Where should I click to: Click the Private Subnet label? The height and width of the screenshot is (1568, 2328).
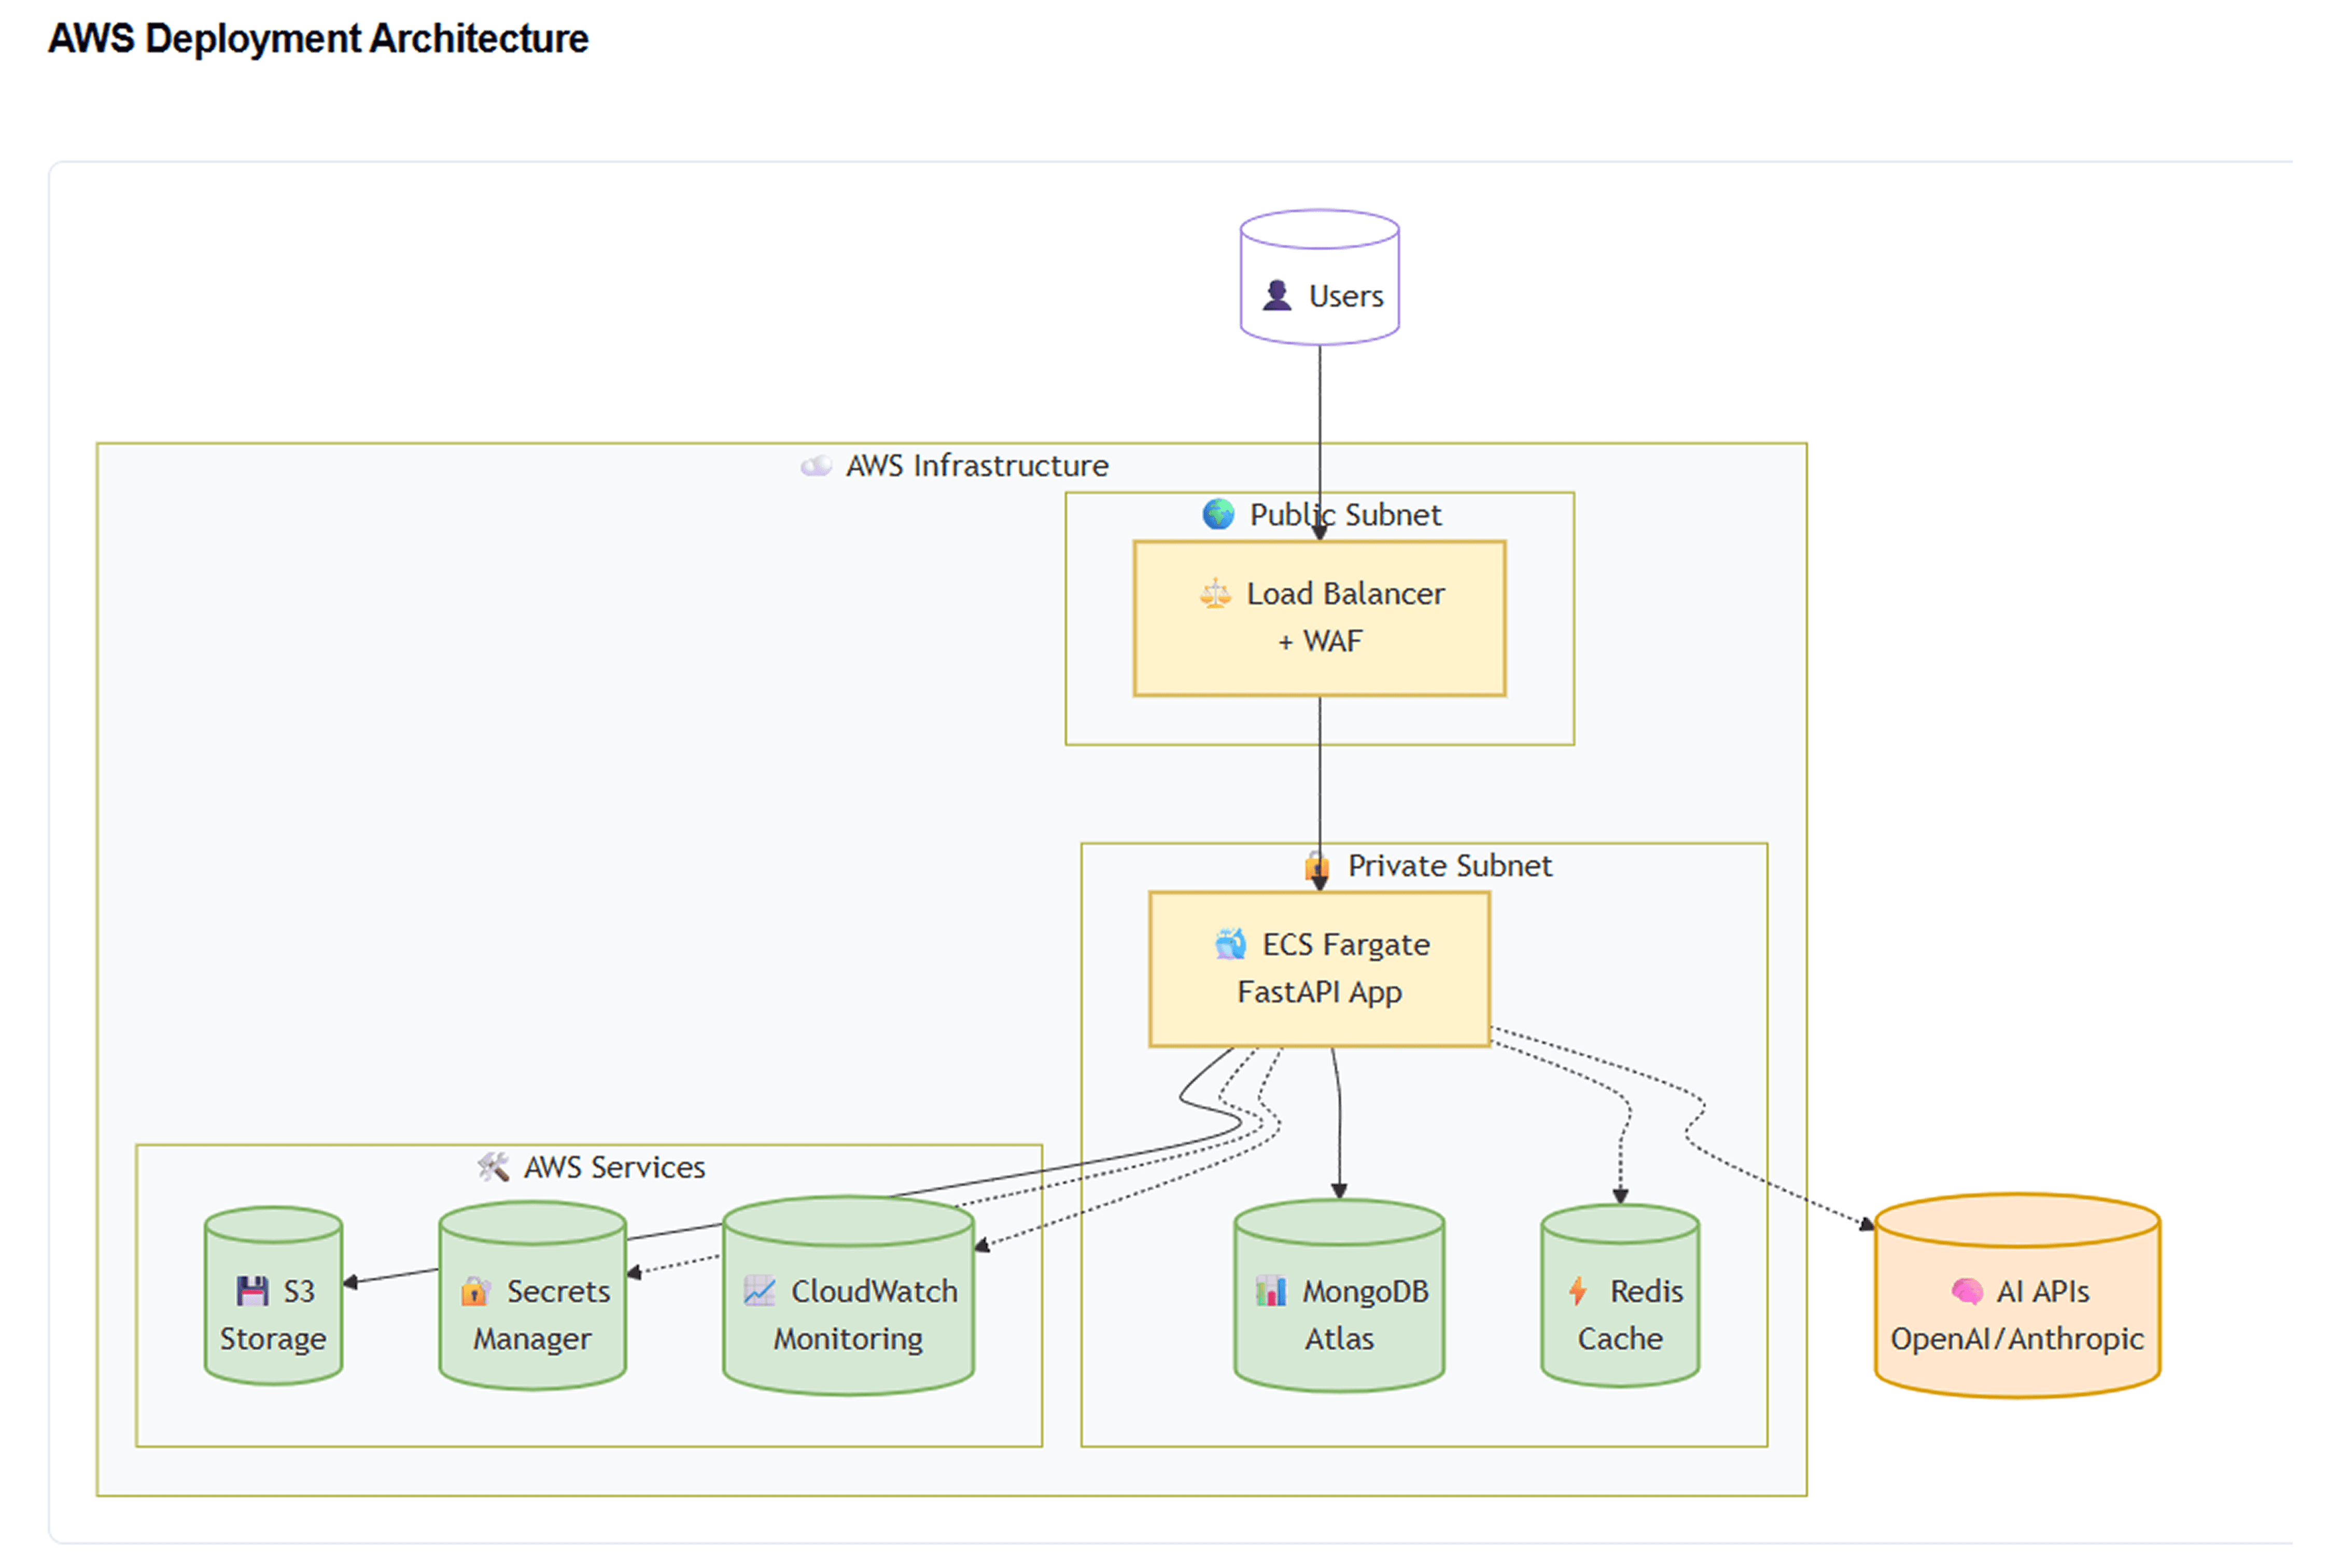tap(1449, 865)
